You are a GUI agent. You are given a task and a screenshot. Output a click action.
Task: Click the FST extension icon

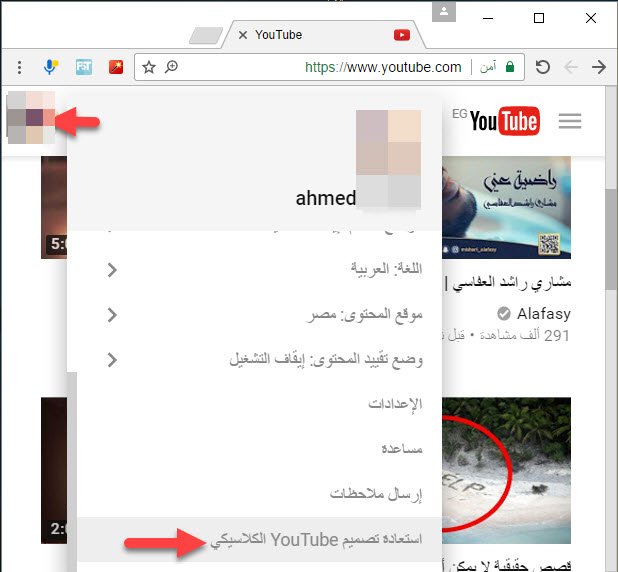point(84,67)
